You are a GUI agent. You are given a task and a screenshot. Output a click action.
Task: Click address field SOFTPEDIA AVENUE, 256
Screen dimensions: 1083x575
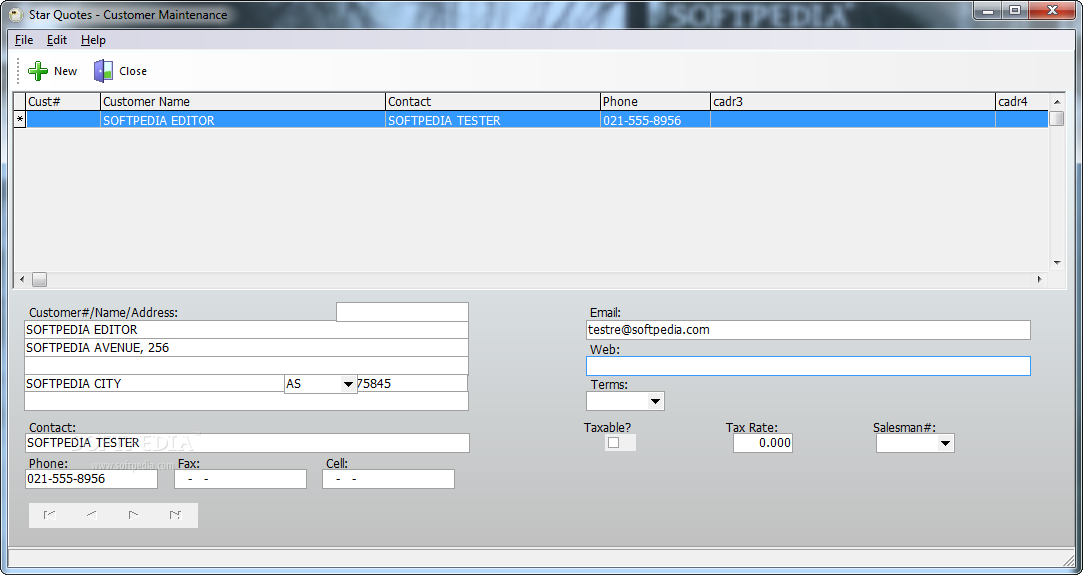246,348
